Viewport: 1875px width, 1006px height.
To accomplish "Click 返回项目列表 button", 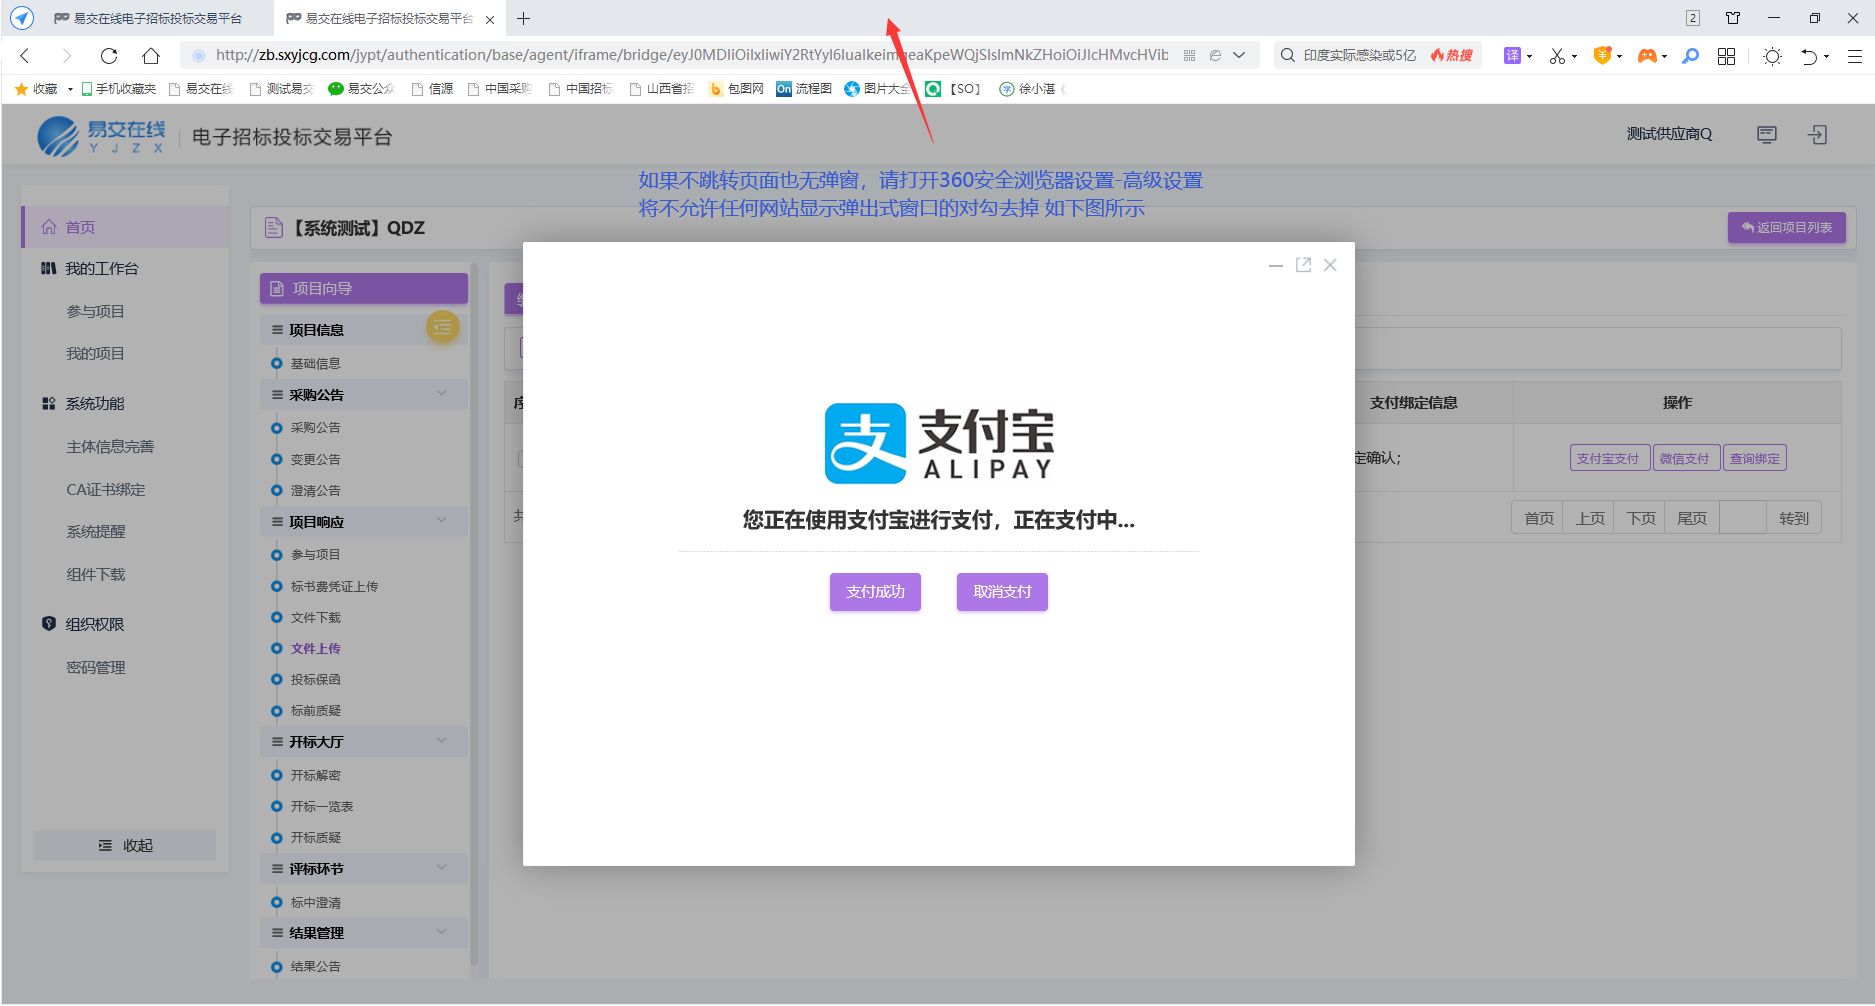I will [1786, 227].
